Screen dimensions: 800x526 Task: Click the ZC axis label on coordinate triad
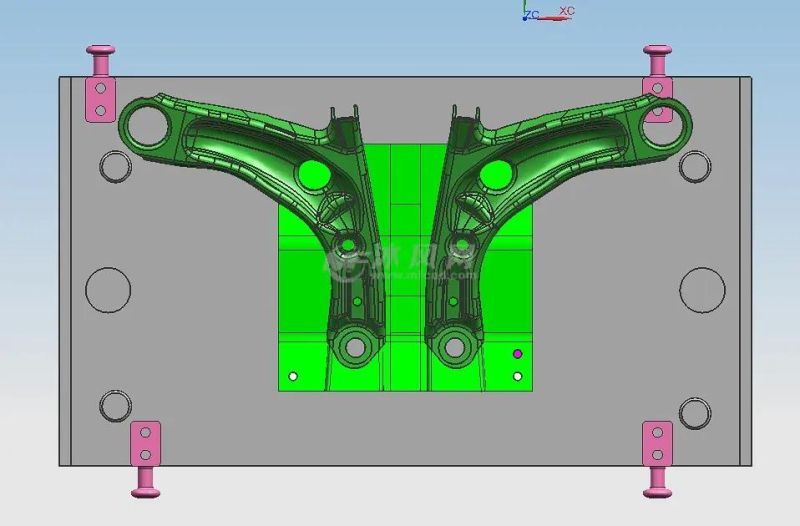532,14
